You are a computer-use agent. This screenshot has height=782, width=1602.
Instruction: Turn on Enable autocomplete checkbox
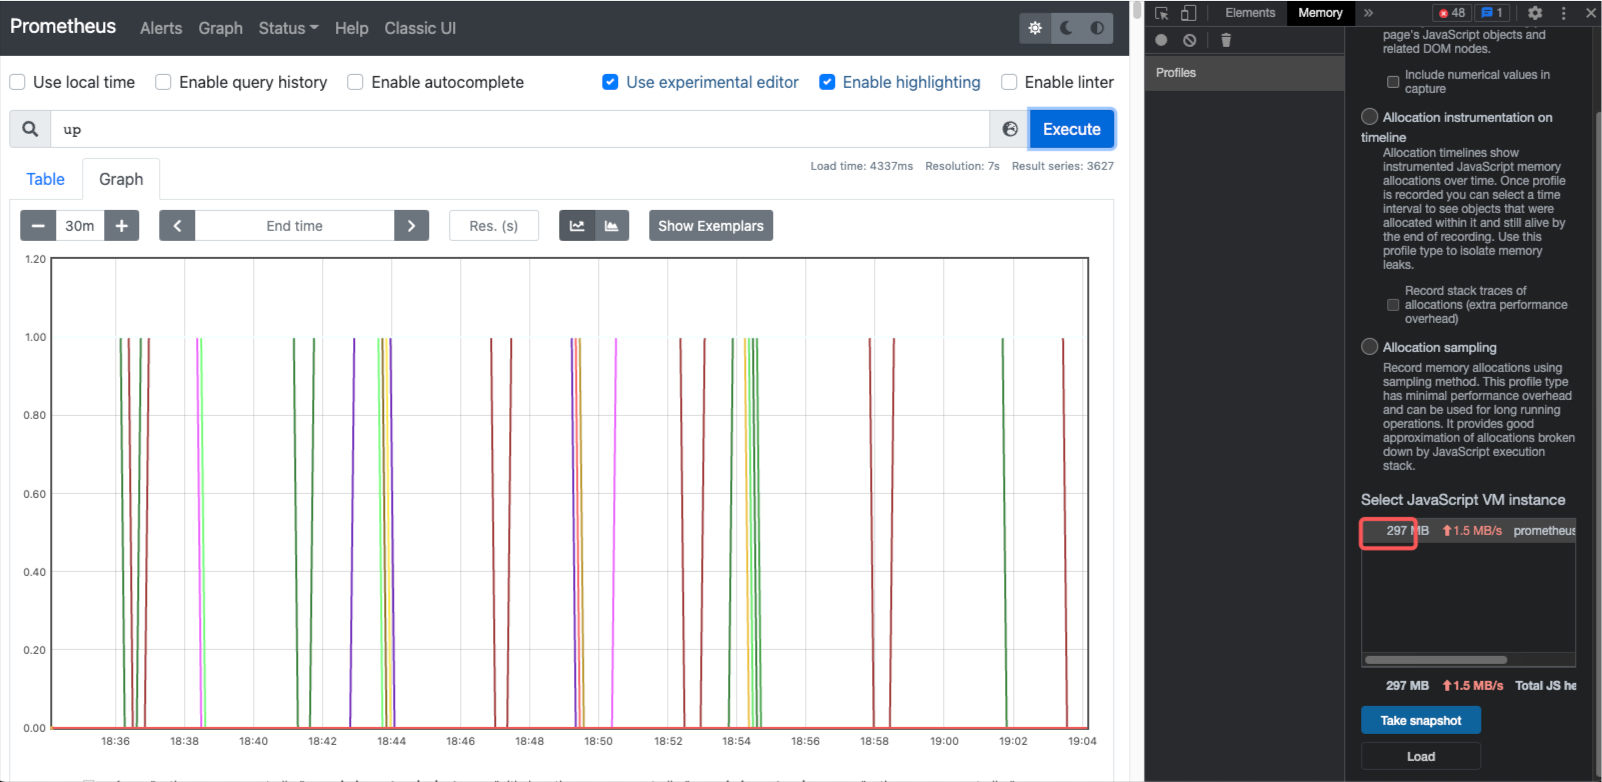pyautogui.click(x=355, y=82)
